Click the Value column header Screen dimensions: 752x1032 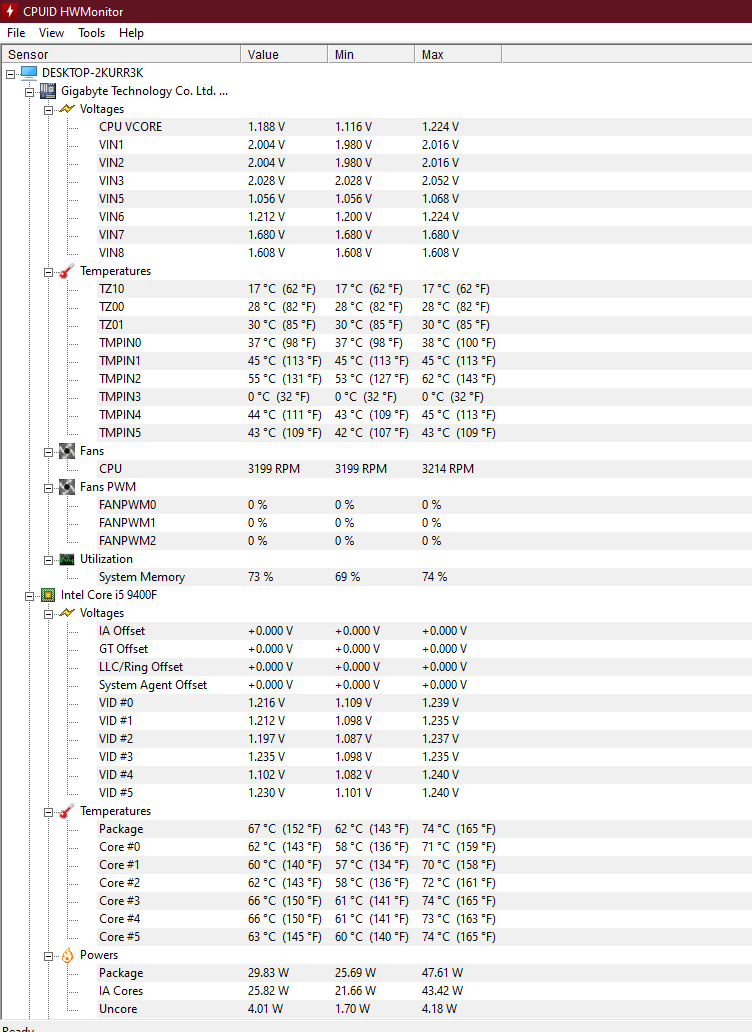coord(284,55)
